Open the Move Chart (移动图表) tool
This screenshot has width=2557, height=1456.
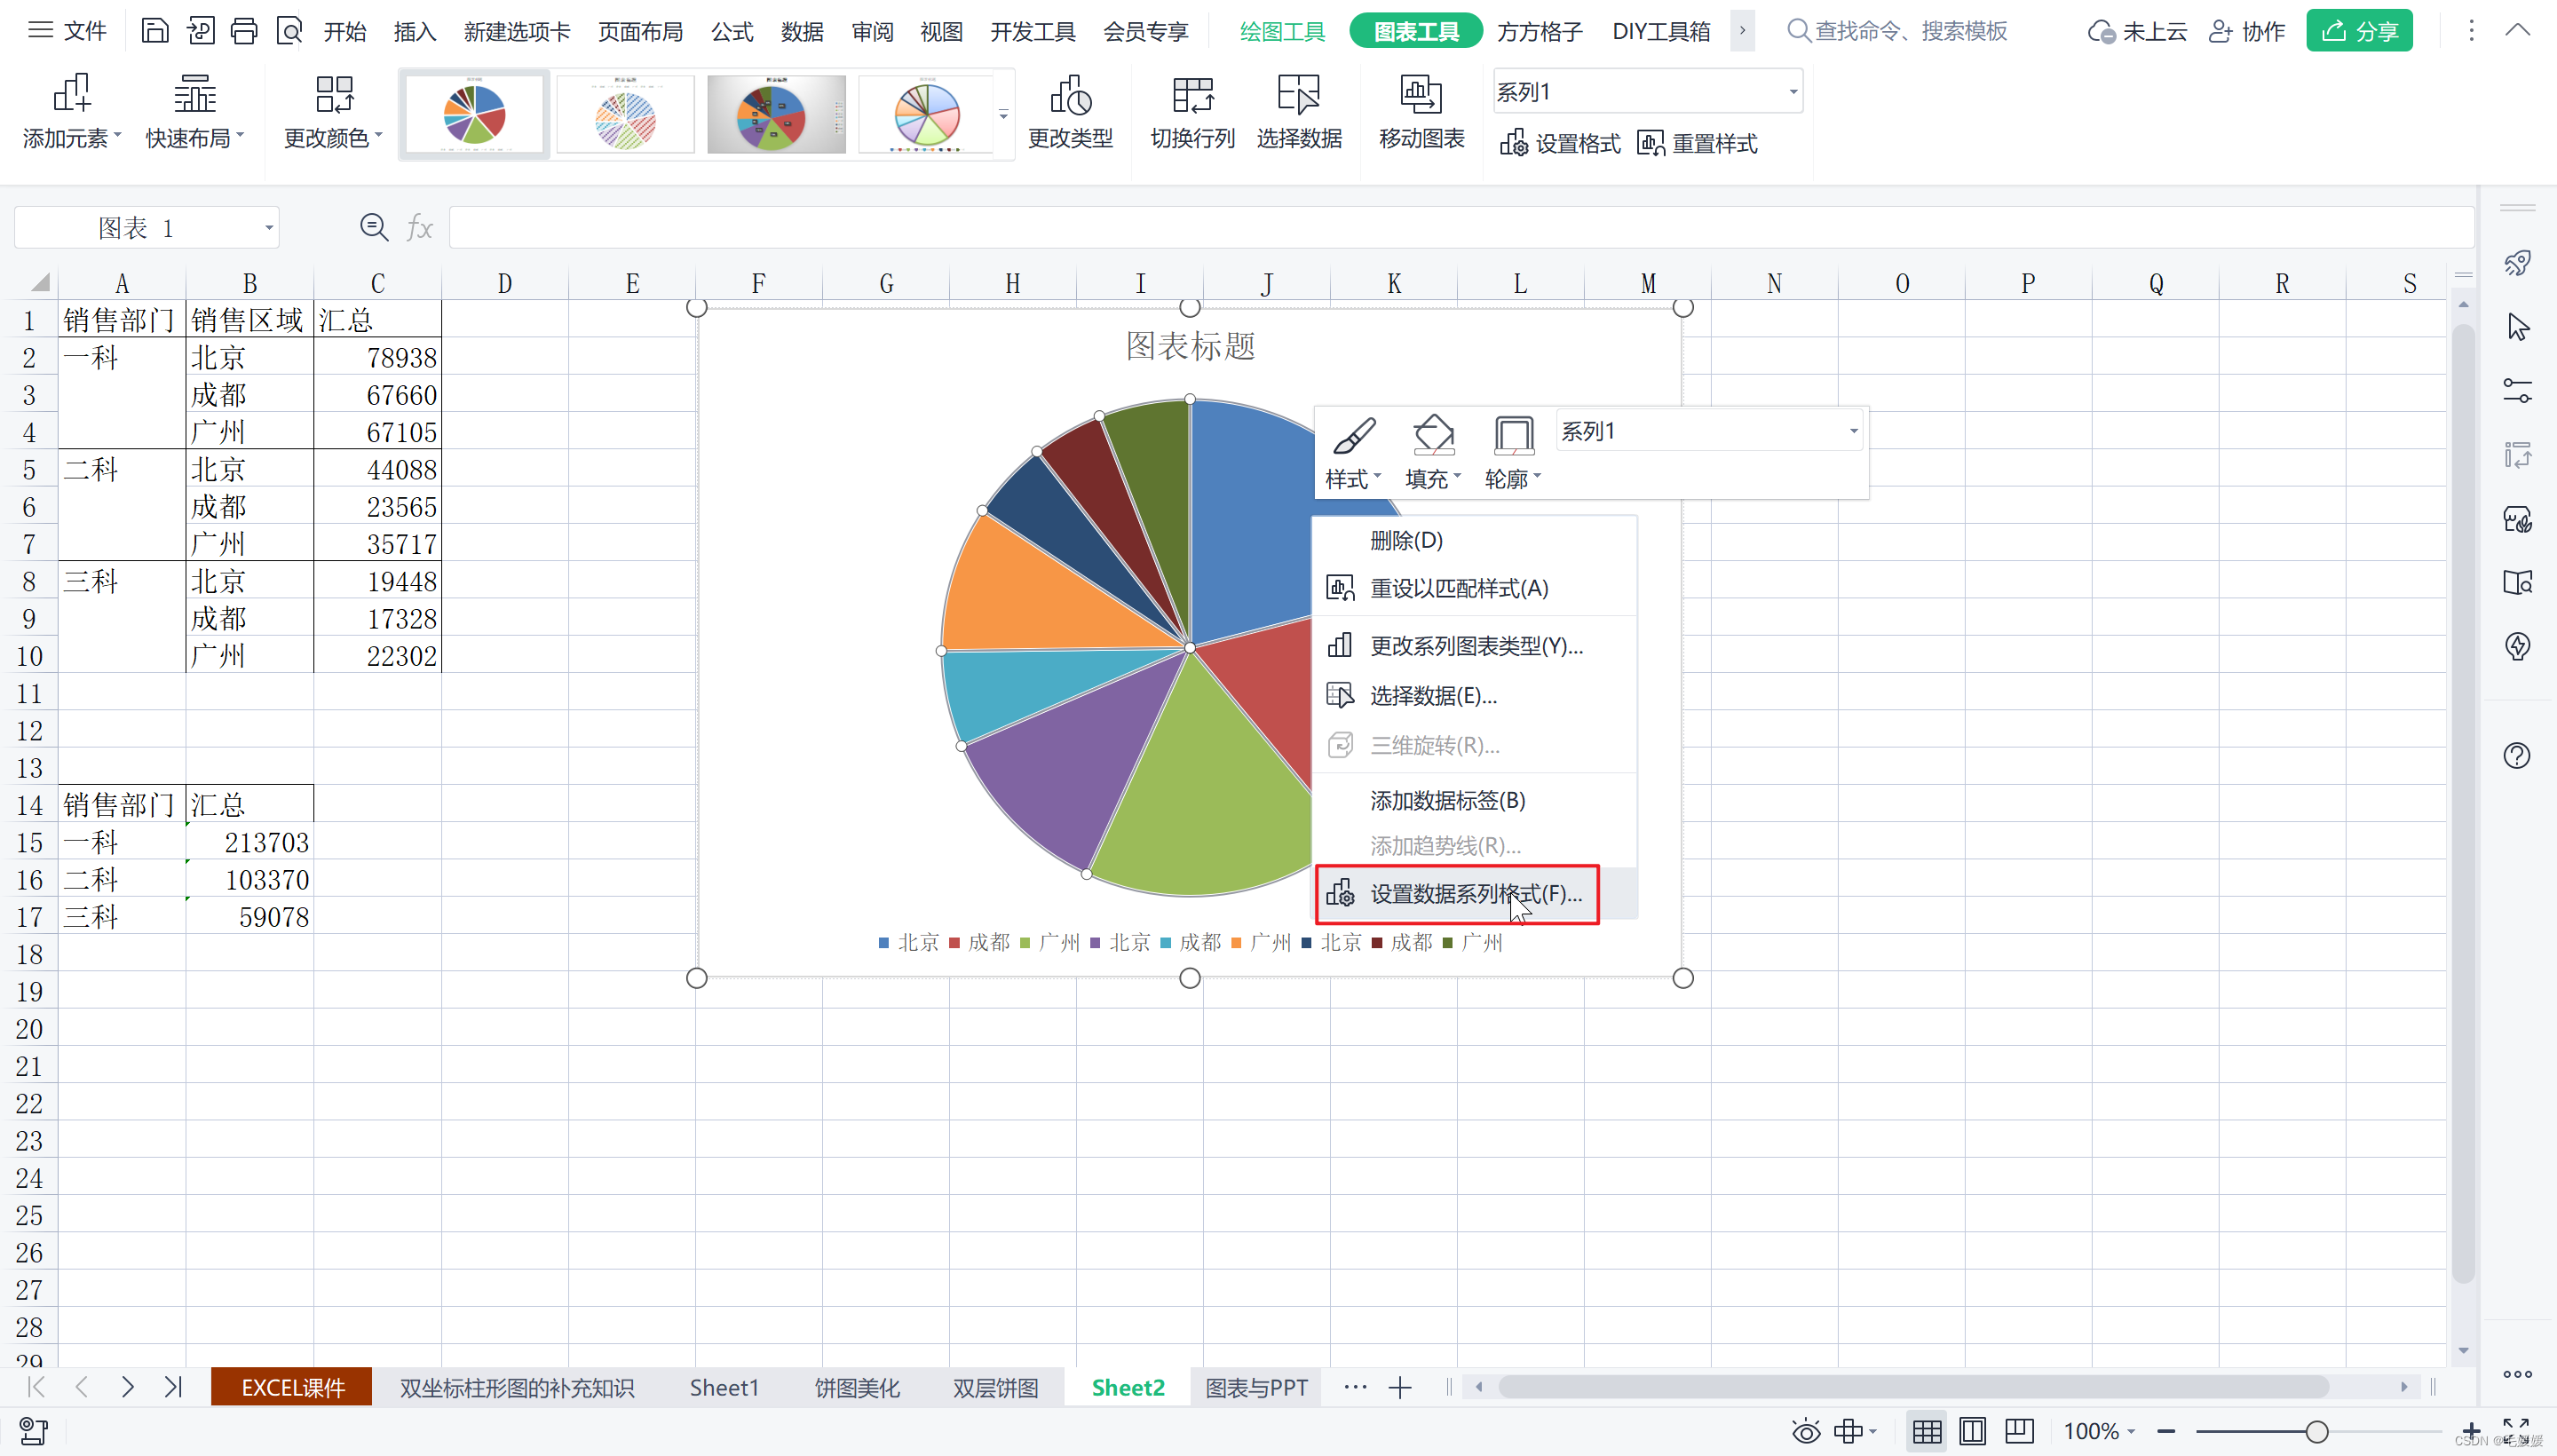pyautogui.click(x=1420, y=96)
